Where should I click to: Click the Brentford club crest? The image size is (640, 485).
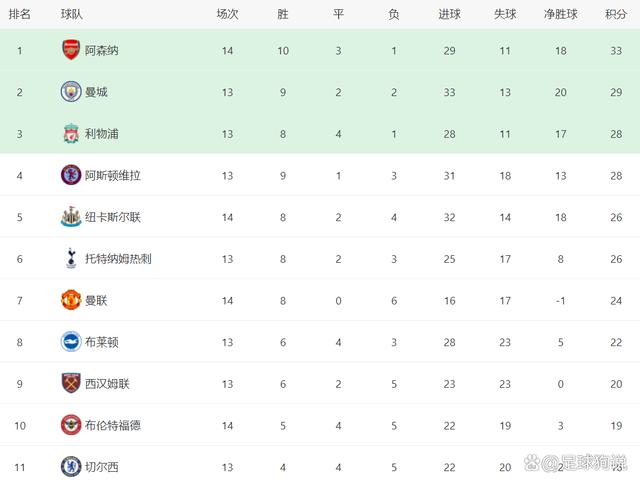[x=71, y=425]
